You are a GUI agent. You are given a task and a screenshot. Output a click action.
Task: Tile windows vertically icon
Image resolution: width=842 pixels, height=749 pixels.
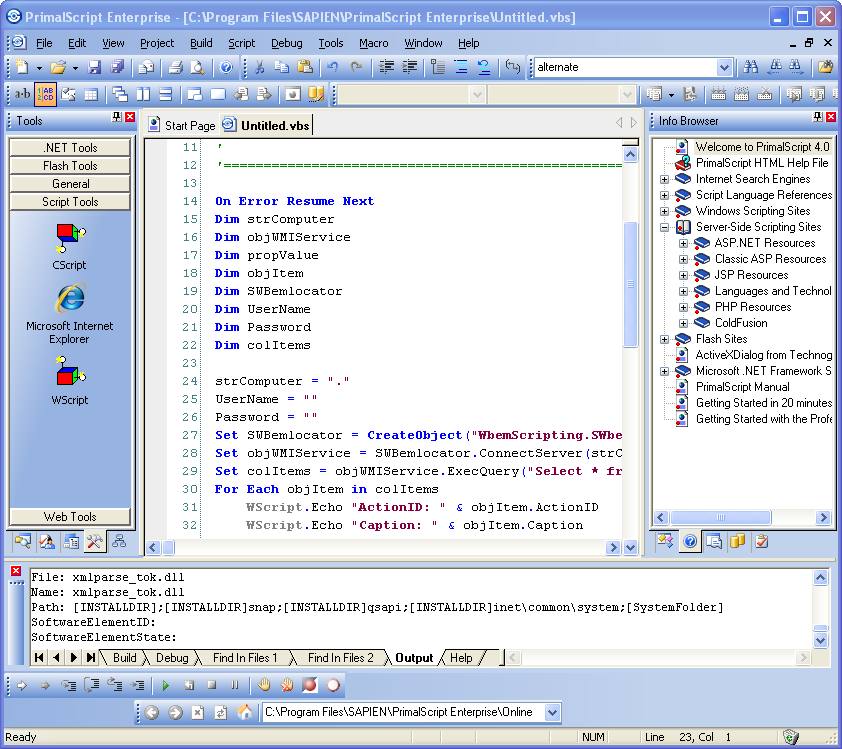pos(143,94)
